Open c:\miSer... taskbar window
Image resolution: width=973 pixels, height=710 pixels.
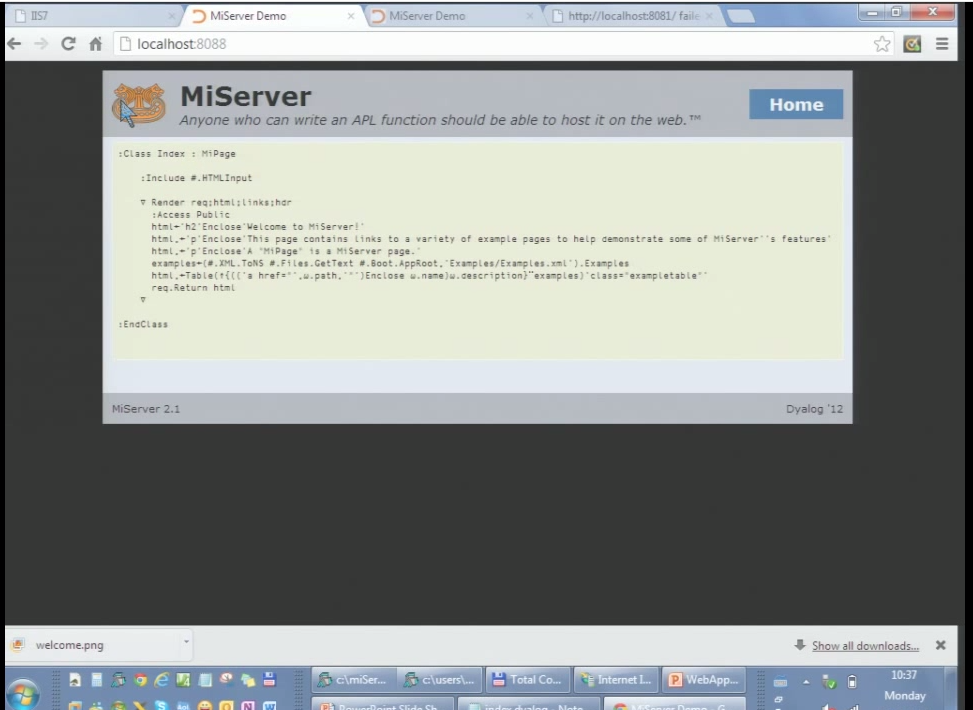pos(353,680)
